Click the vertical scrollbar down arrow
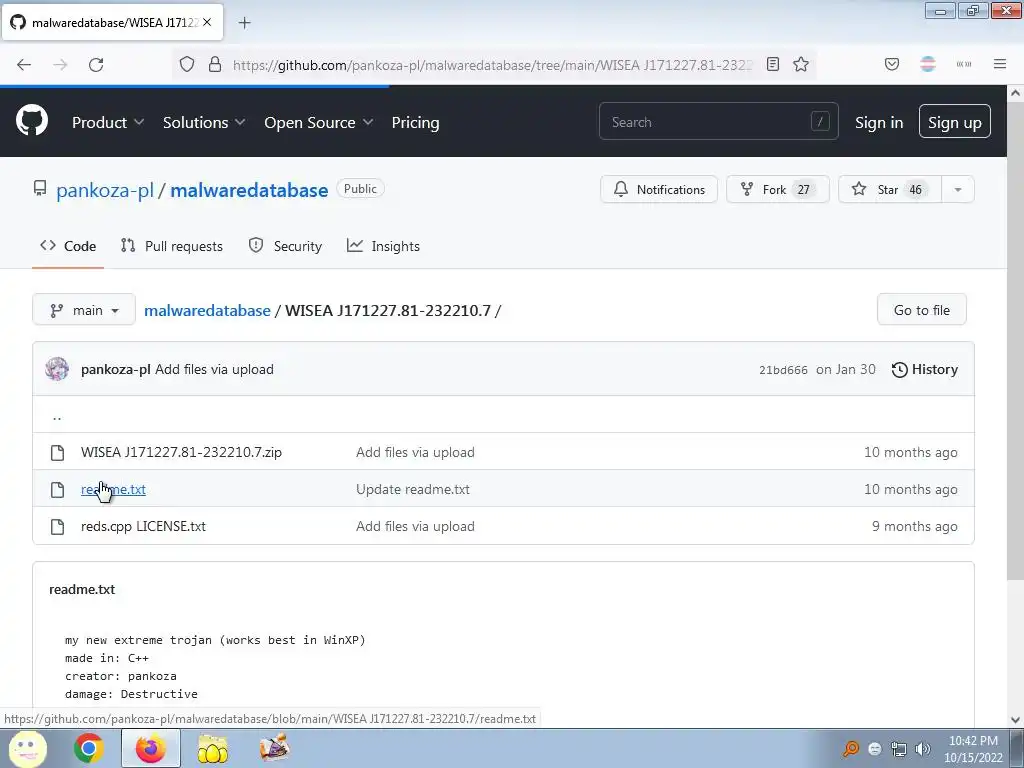The height and width of the screenshot is (768, 1024). 1015,720
